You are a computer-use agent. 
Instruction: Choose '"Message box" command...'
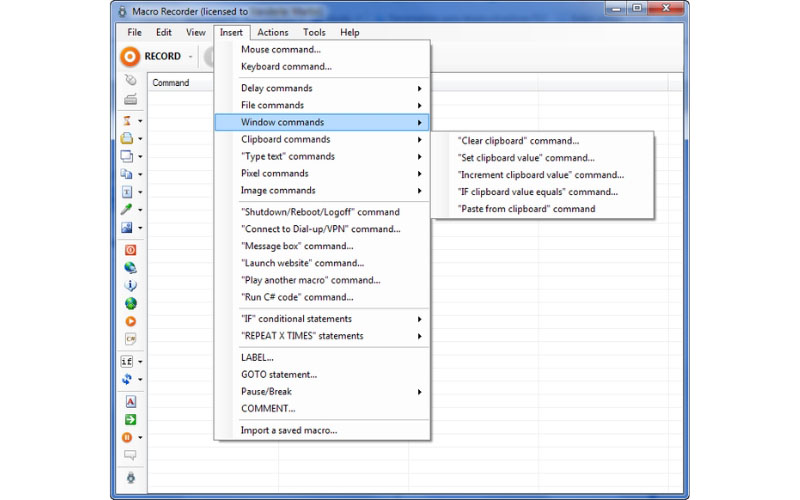(x=322, y=246)
